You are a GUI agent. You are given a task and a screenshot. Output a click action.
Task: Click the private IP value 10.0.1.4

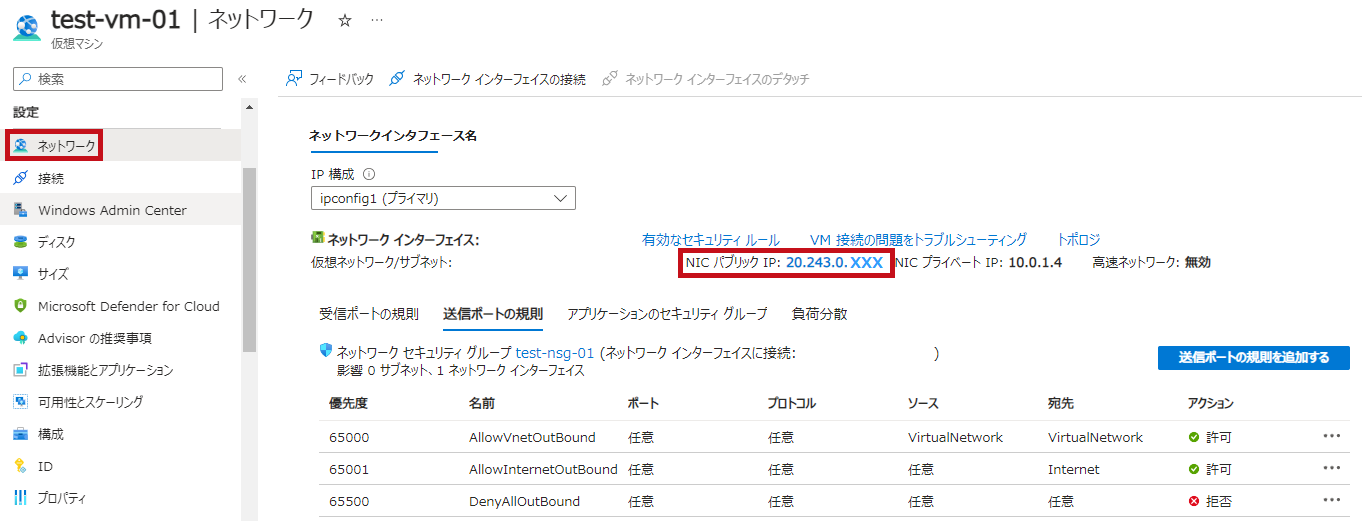tap(1035, 262)
